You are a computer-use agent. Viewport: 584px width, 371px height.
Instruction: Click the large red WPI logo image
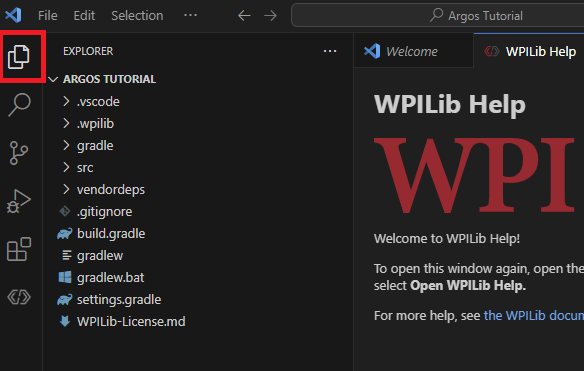coord(474,175)
